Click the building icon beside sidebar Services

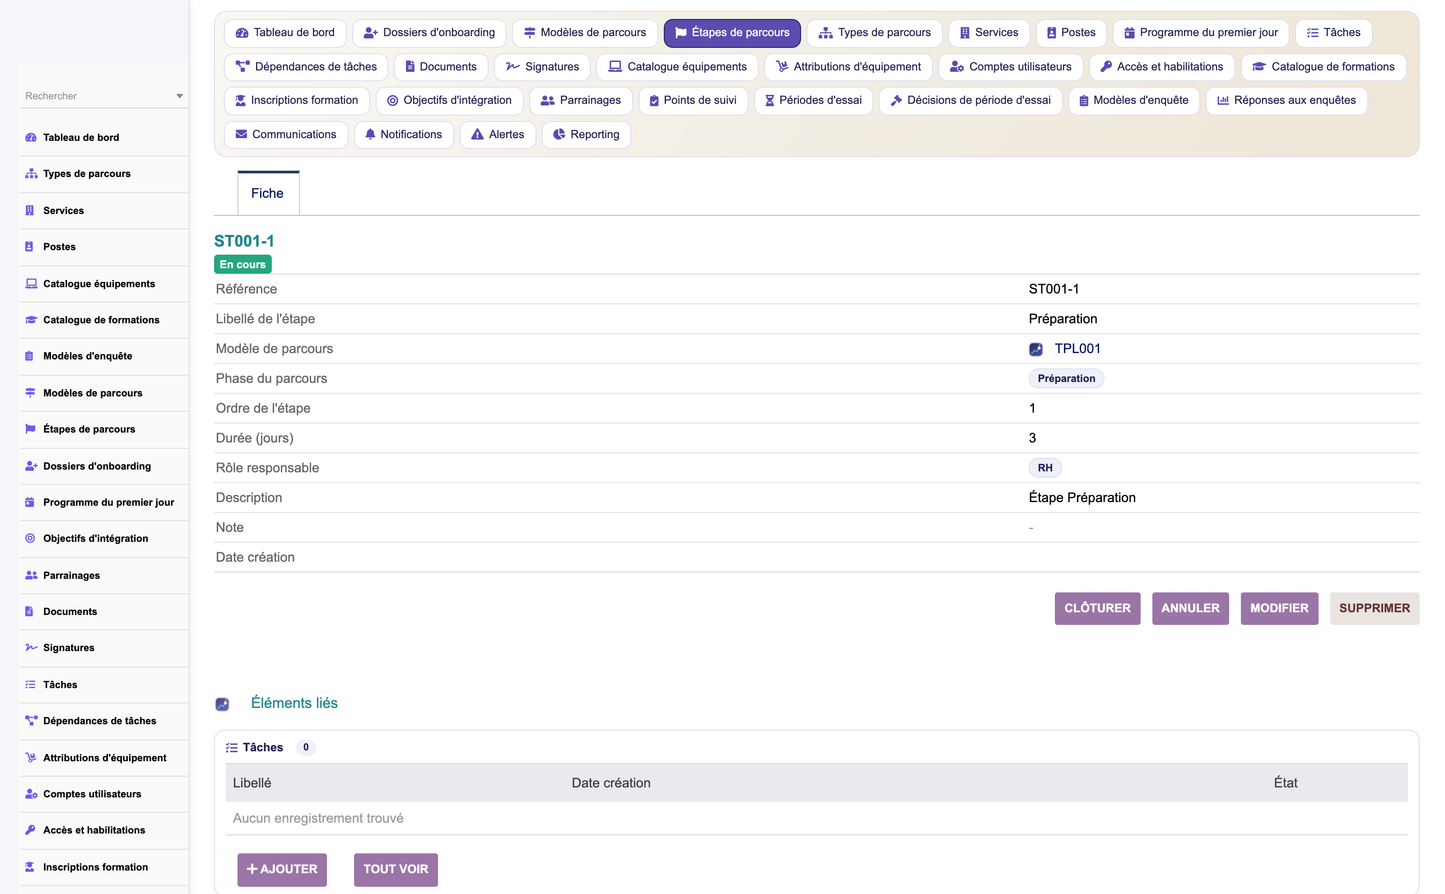[30, 211]
